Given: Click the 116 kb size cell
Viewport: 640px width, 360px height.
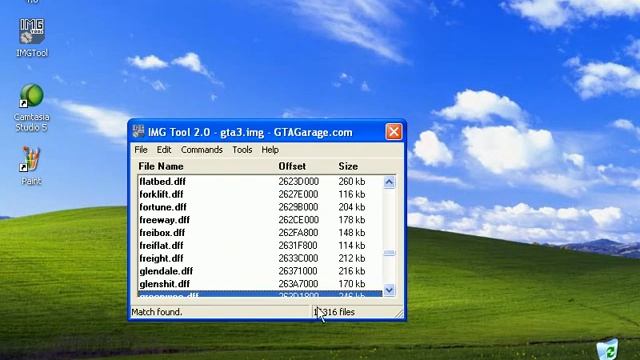Looking at the screenshot, I should [351, 194].
